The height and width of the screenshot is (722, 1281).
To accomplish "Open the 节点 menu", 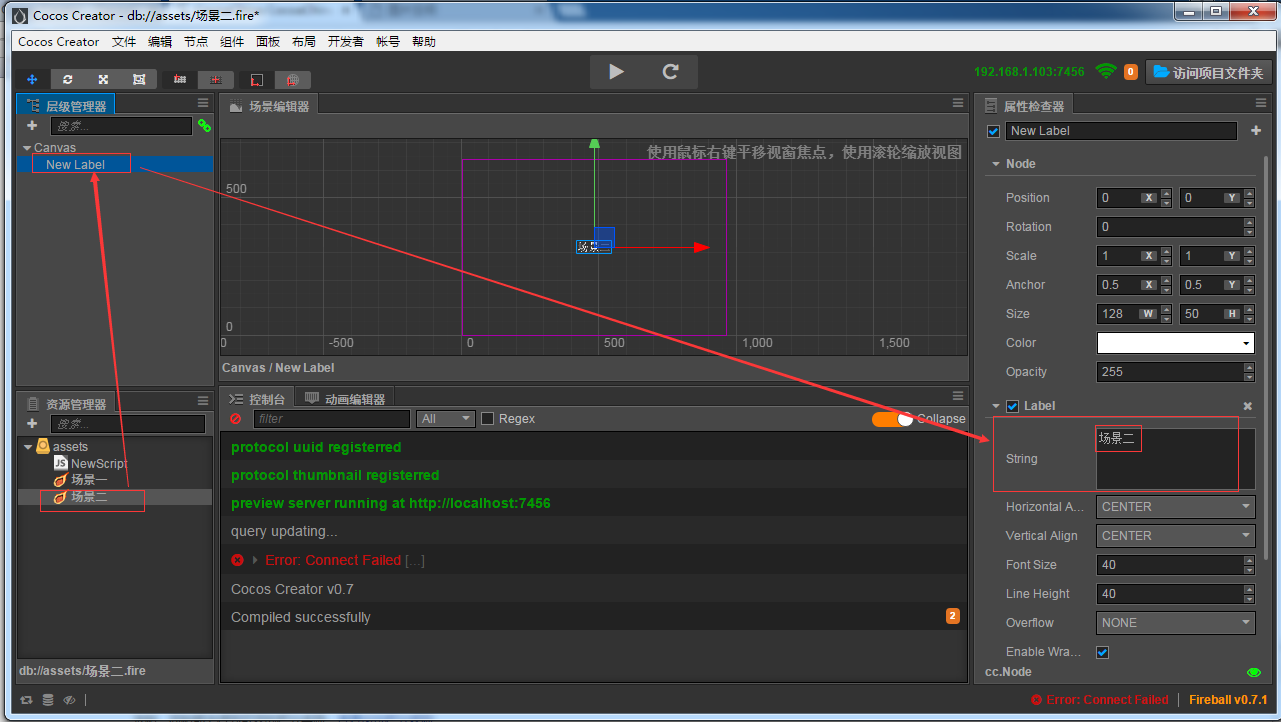I will point(196,42).
